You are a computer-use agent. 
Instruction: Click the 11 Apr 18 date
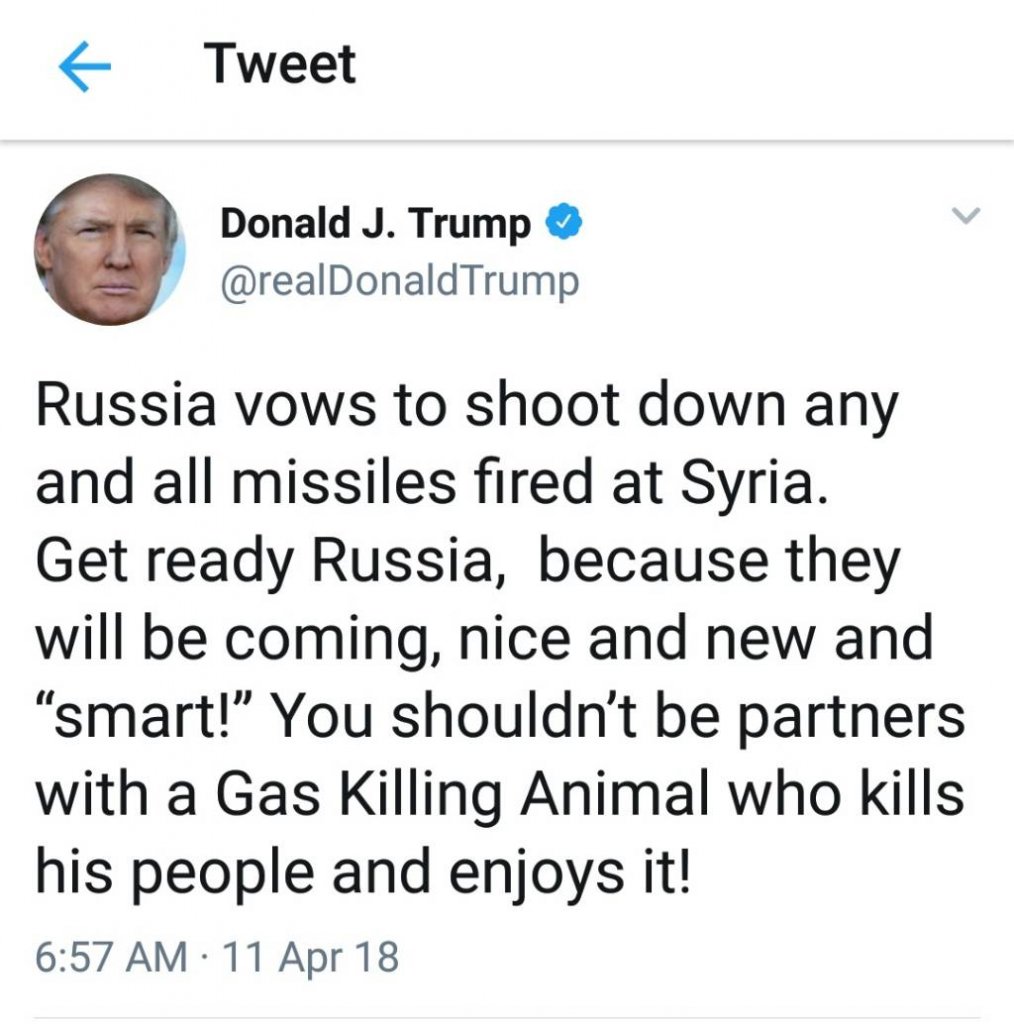(310, 957)
